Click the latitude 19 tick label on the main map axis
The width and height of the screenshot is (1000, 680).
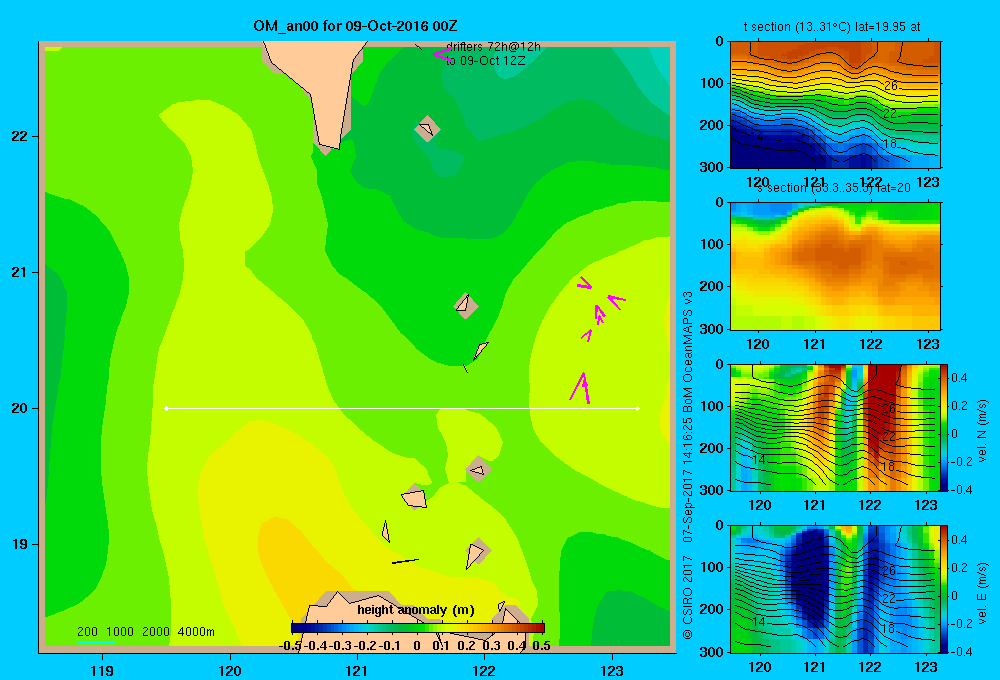20,544
